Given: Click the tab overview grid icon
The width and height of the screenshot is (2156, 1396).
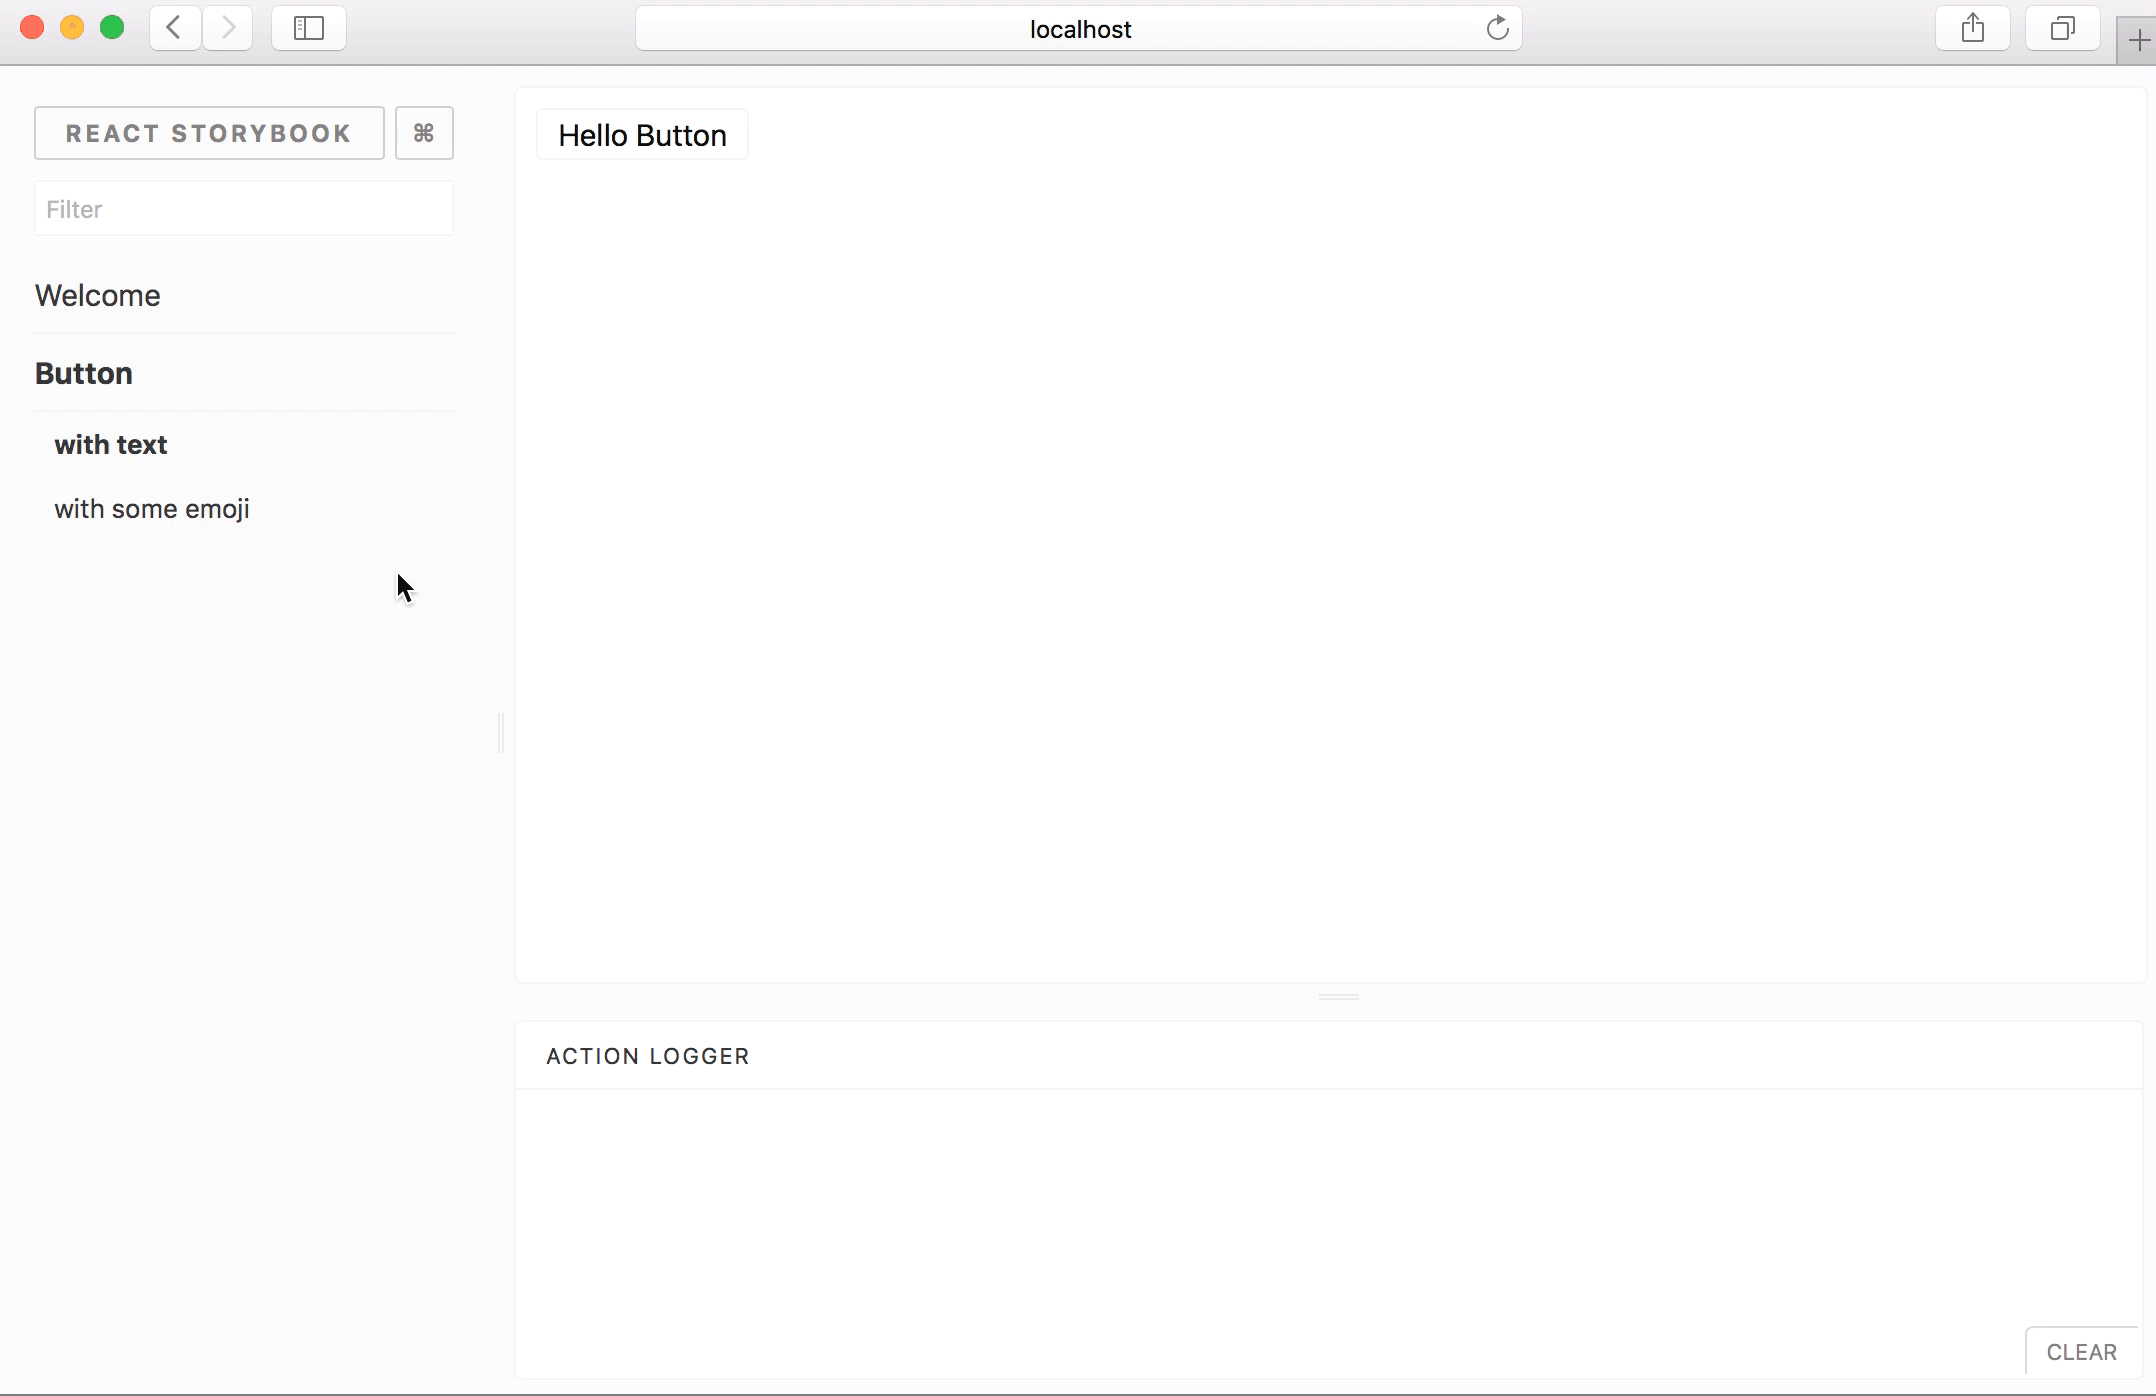Looking at the screenshot, I should point(2062,28).
